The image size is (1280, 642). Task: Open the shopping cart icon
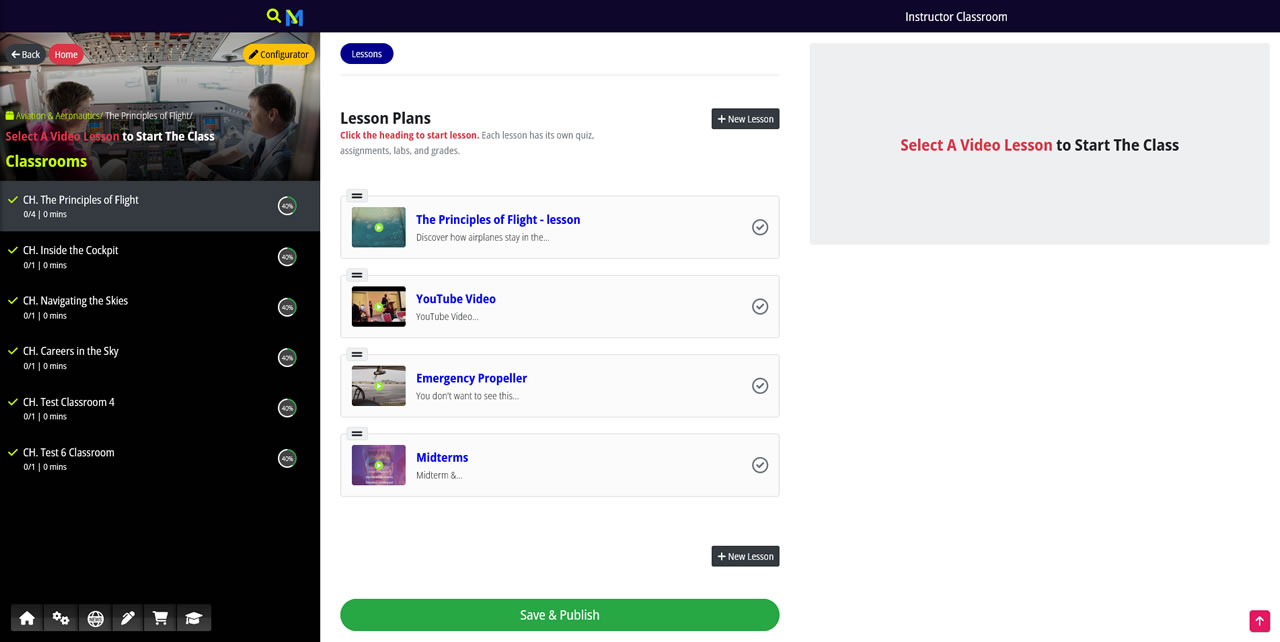pos(160,618)
